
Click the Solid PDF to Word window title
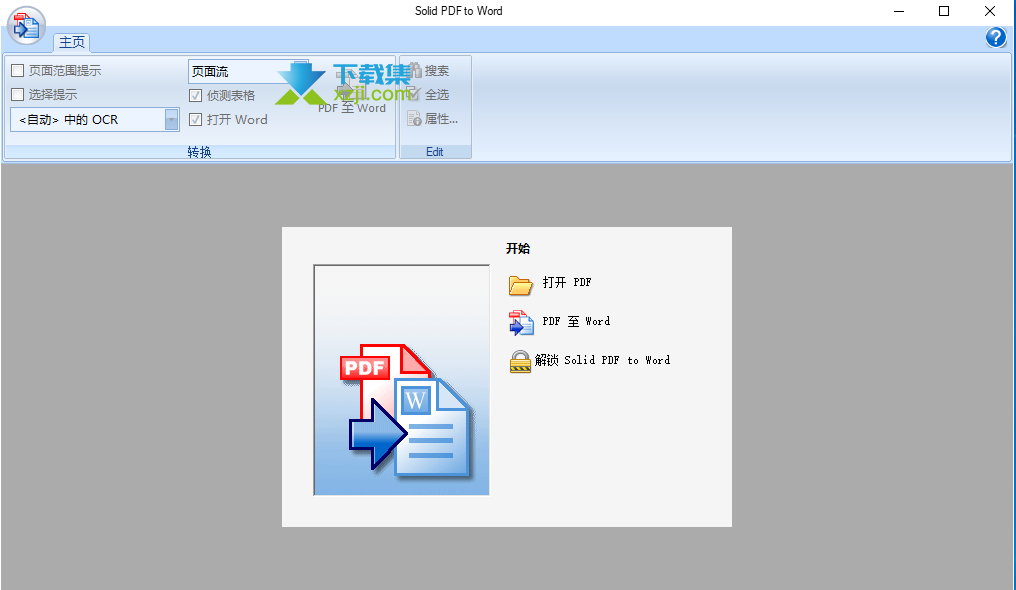click(459, 11)
